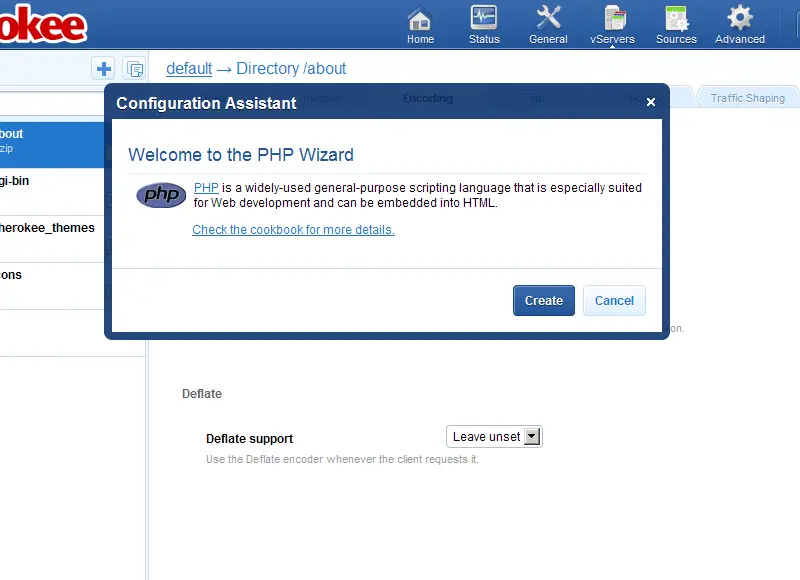Follow the default vserver breadcrumb link
This screenshot has width=800, height=580.
[189, 68]
